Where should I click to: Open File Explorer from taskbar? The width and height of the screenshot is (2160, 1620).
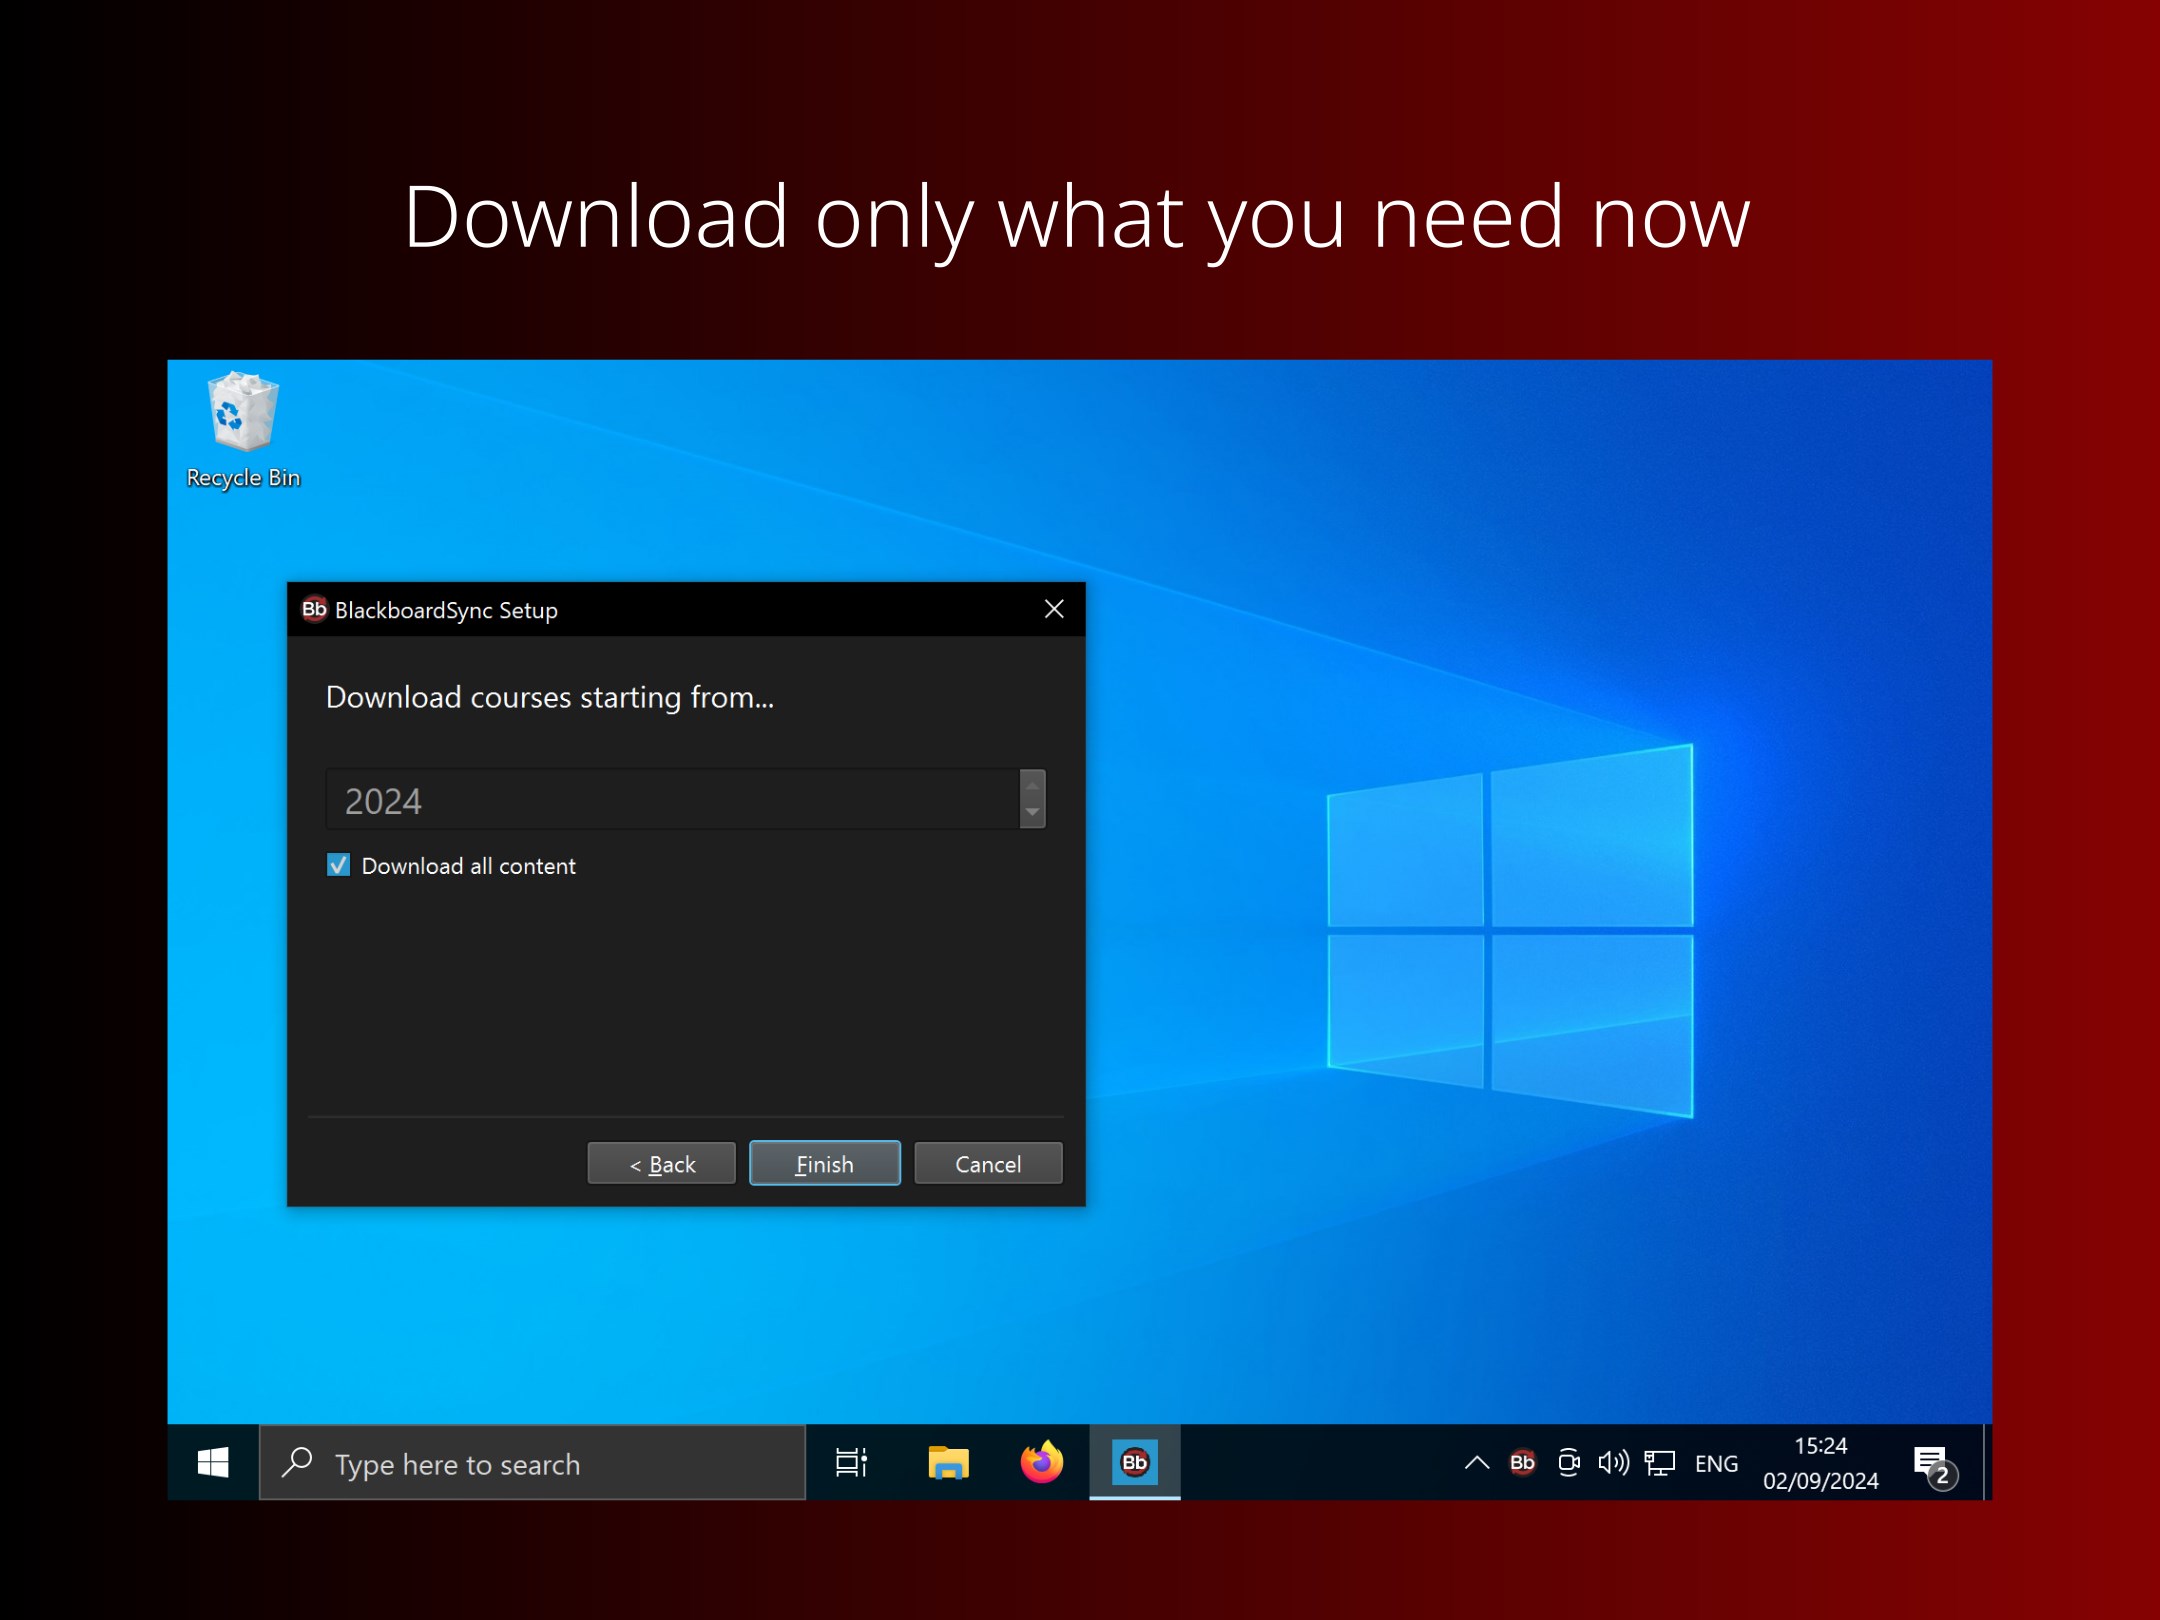tap(947, 1463)
